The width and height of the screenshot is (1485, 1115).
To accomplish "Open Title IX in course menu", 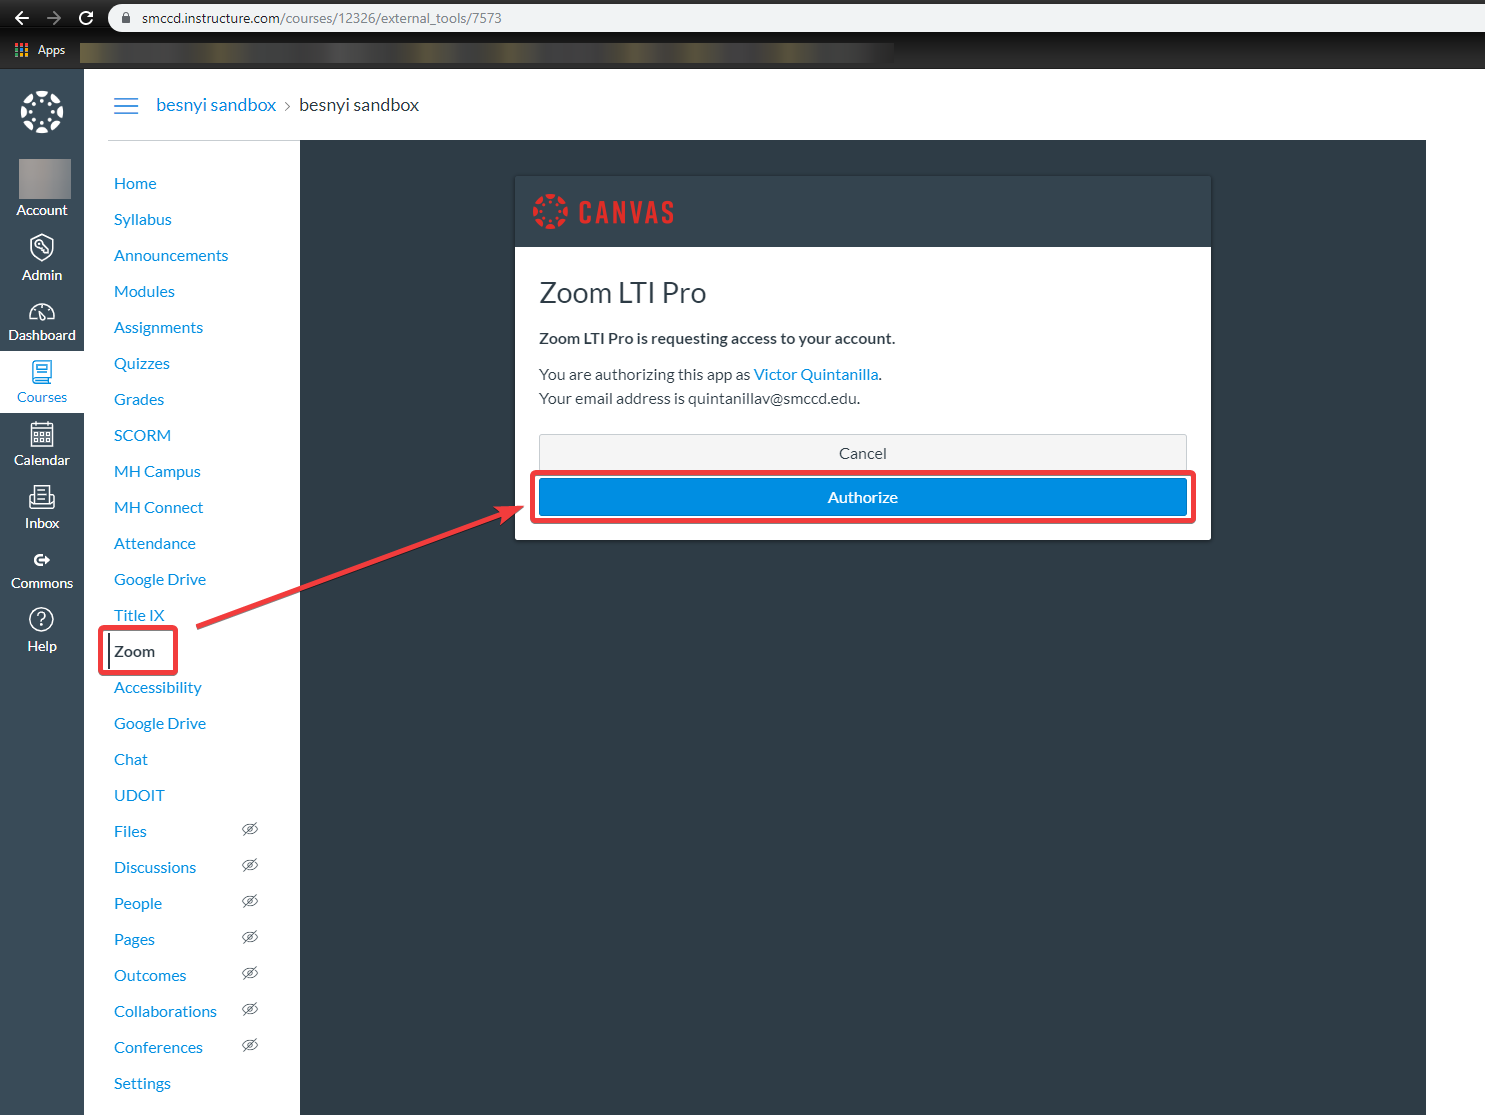I will (139, 615).
